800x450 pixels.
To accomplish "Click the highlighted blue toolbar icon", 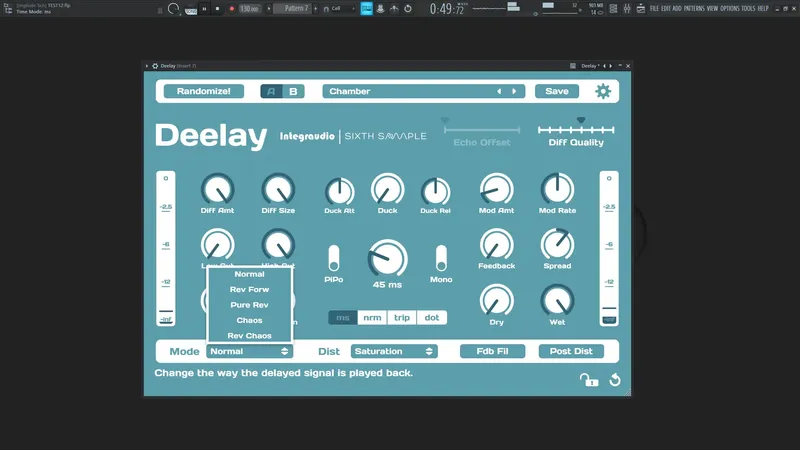I will click(366, 9).
